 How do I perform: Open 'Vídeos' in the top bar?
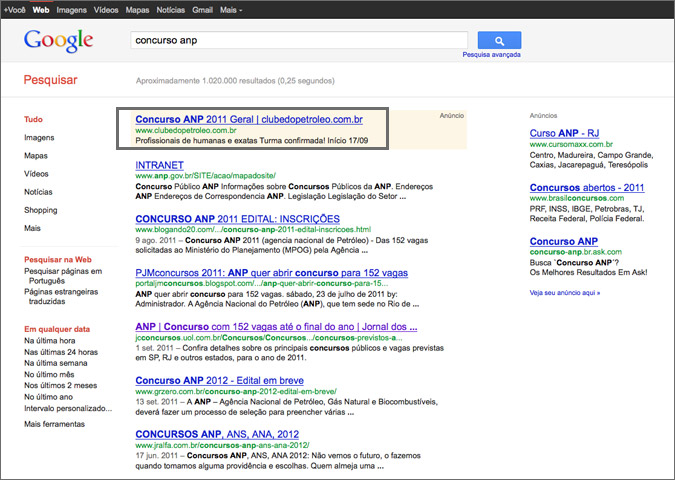(106, 9)
